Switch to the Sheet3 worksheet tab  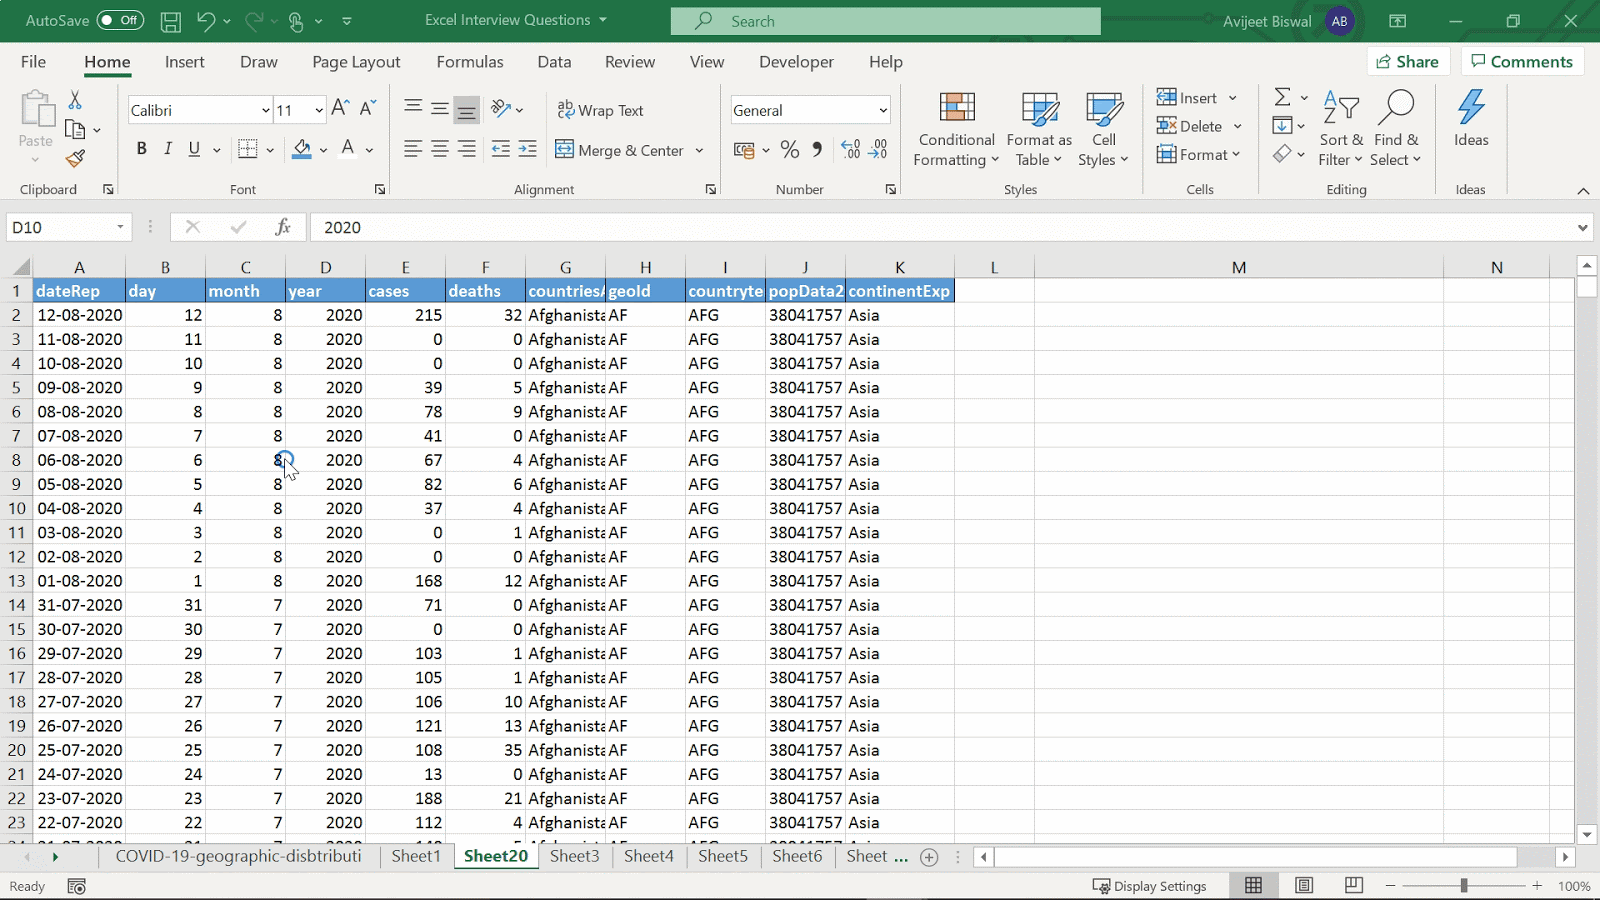[574, 856]
